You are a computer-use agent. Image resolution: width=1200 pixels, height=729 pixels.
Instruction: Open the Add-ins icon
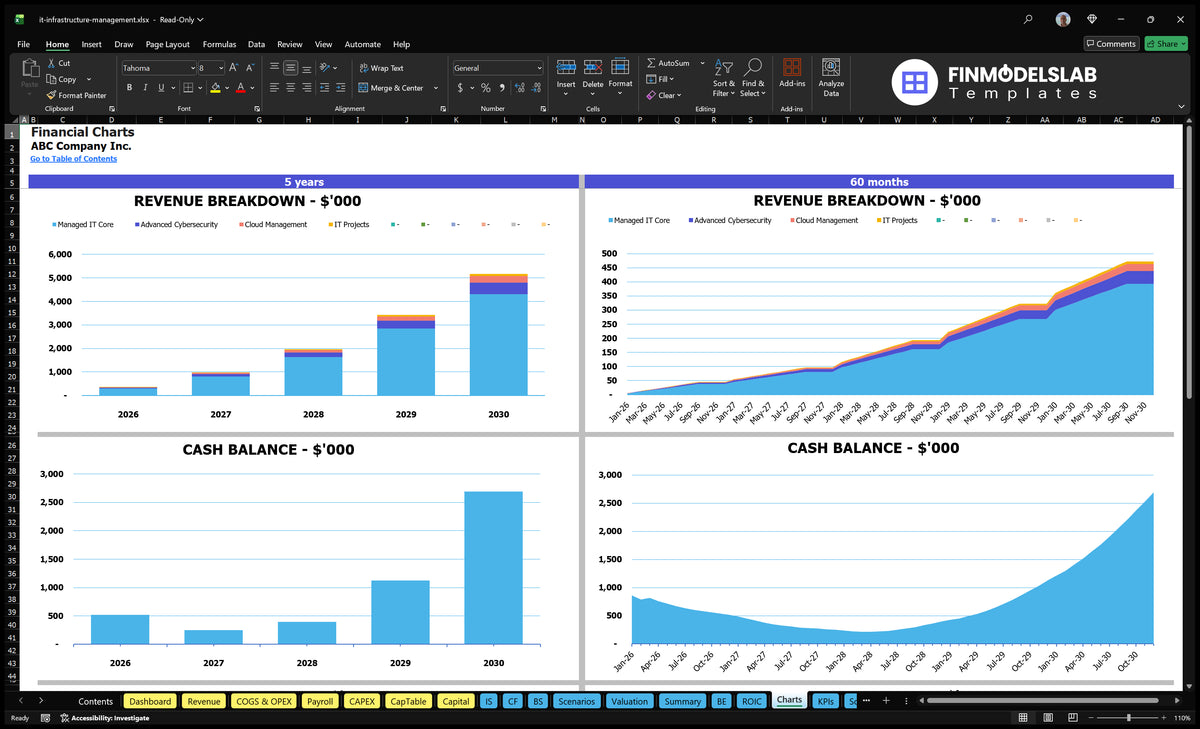[792, 67]
